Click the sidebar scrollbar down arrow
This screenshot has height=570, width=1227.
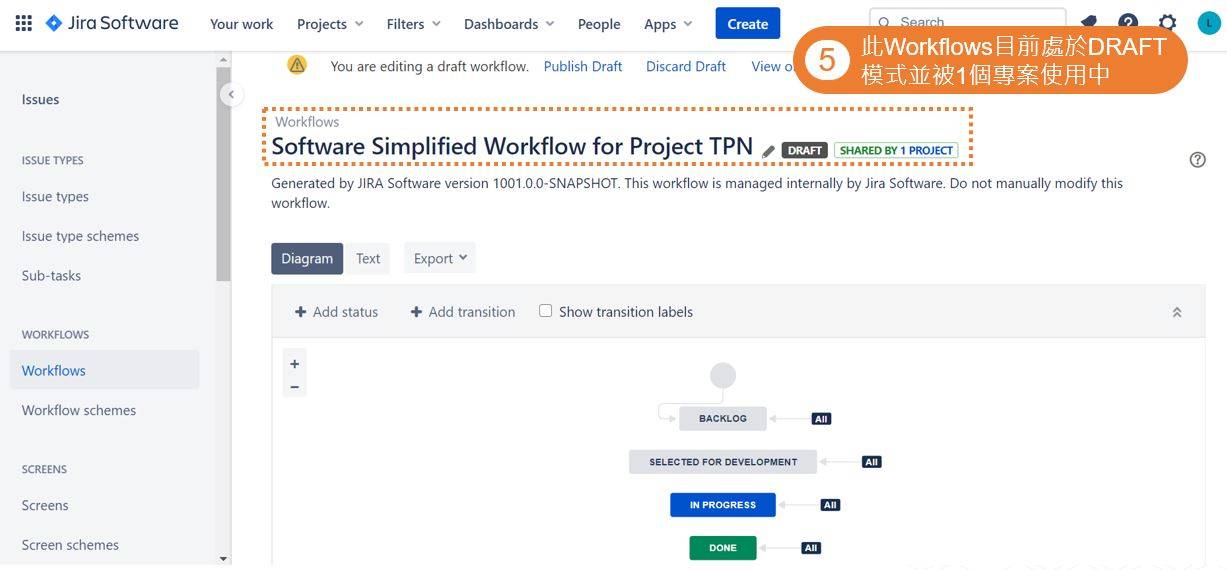point(223,559)
